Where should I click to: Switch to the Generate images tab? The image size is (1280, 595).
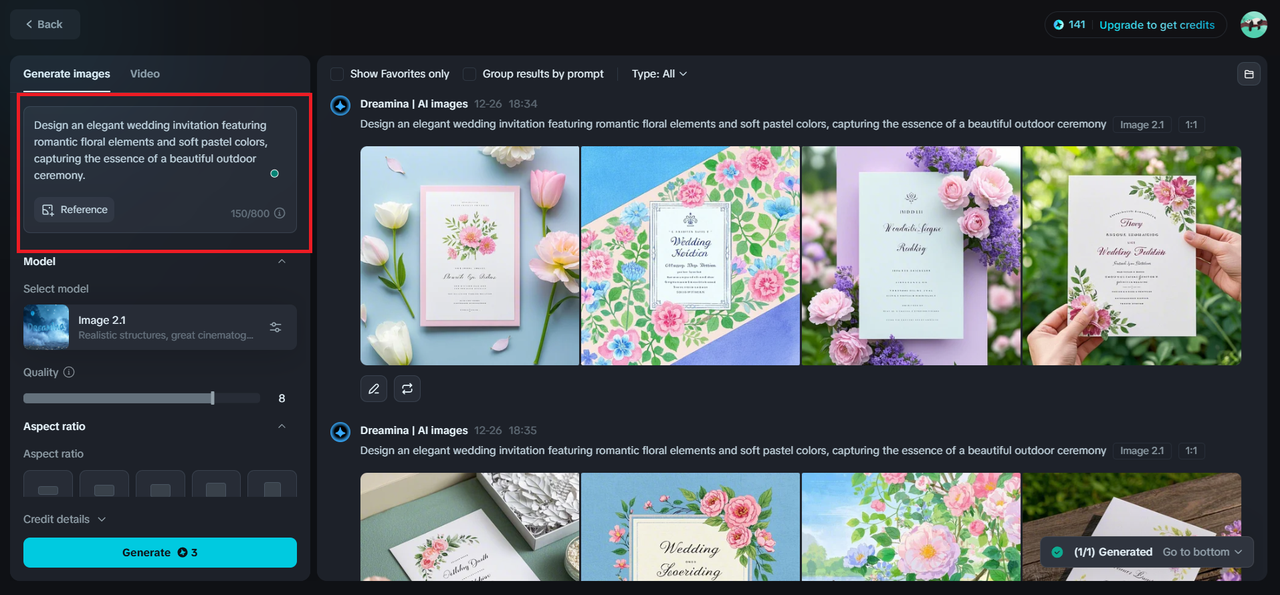click(x=67, y=74)
